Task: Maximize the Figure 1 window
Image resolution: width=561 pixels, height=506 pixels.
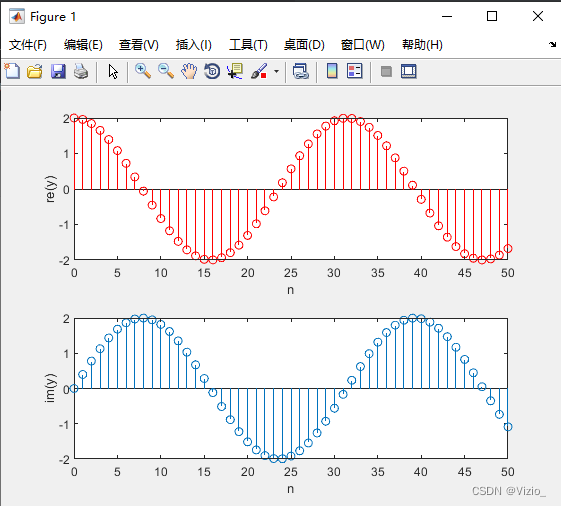Action: 492,16
